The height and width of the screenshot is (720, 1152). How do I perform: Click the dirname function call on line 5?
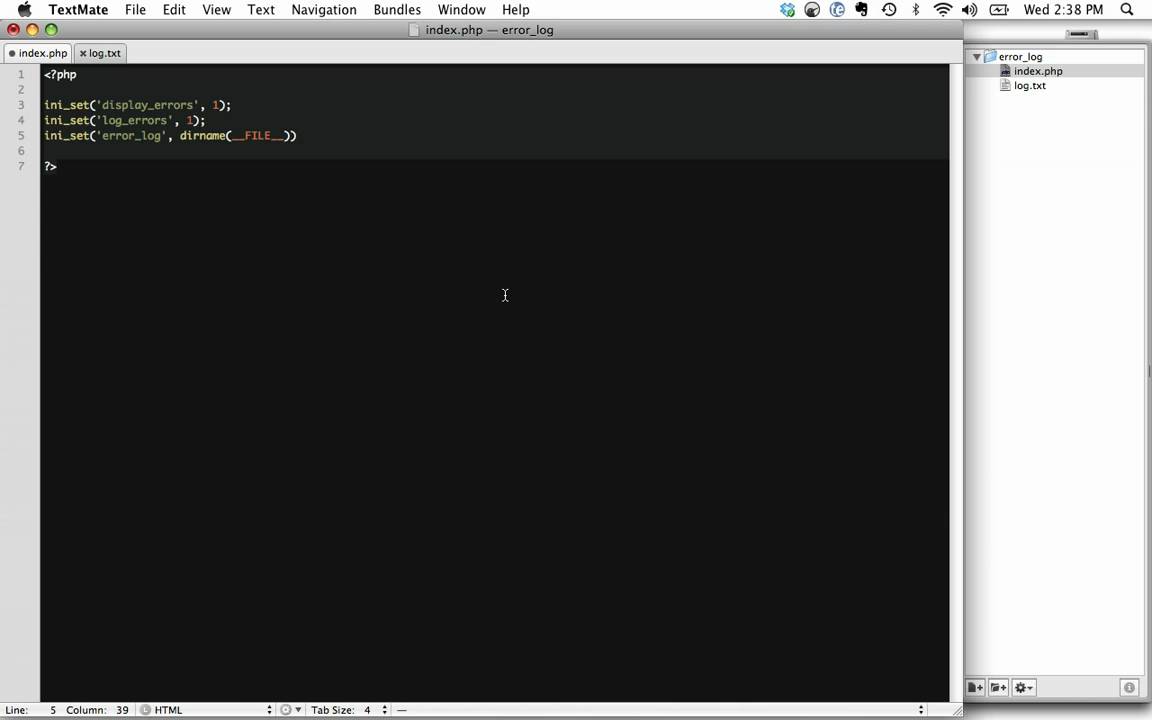coord(202,136)
